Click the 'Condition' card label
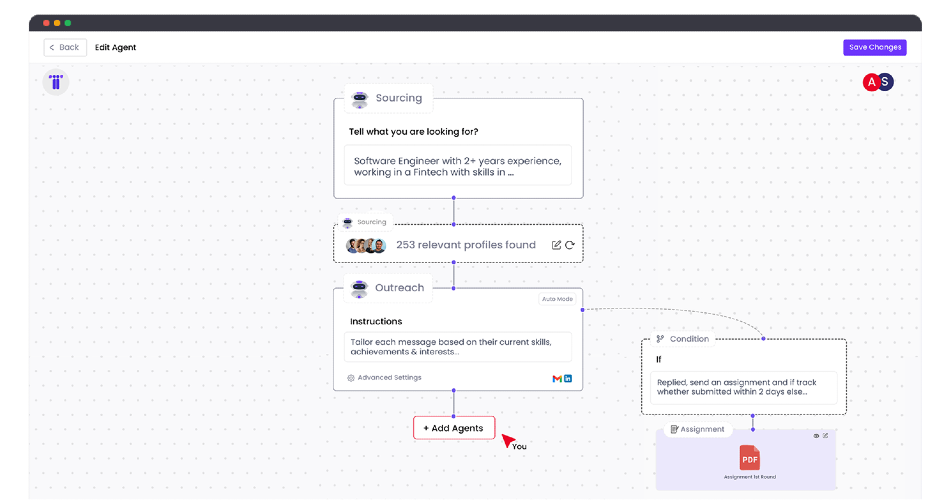This screenshot has height=500, width=951. coord(689,339)
